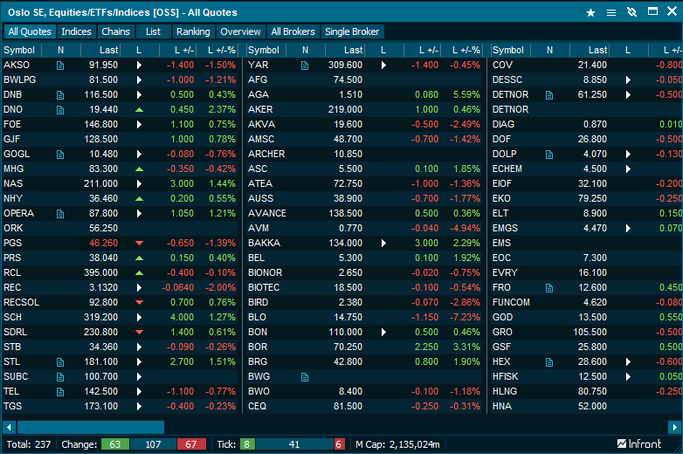This screenshot has width=683, height=454.
Task: Select the FUNCOM symbol row
Action: coord(587,302)
